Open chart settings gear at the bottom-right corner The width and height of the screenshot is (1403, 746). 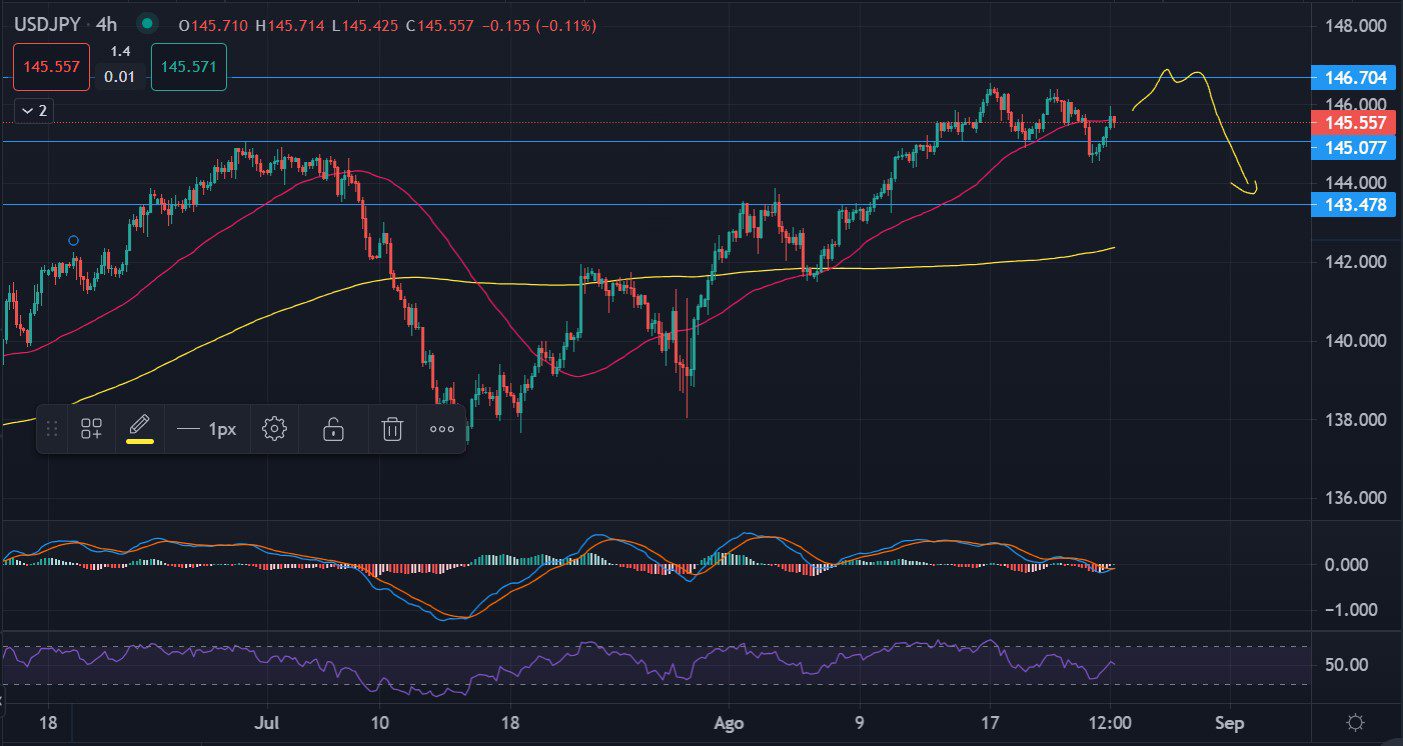click(x=1356, y=722)
